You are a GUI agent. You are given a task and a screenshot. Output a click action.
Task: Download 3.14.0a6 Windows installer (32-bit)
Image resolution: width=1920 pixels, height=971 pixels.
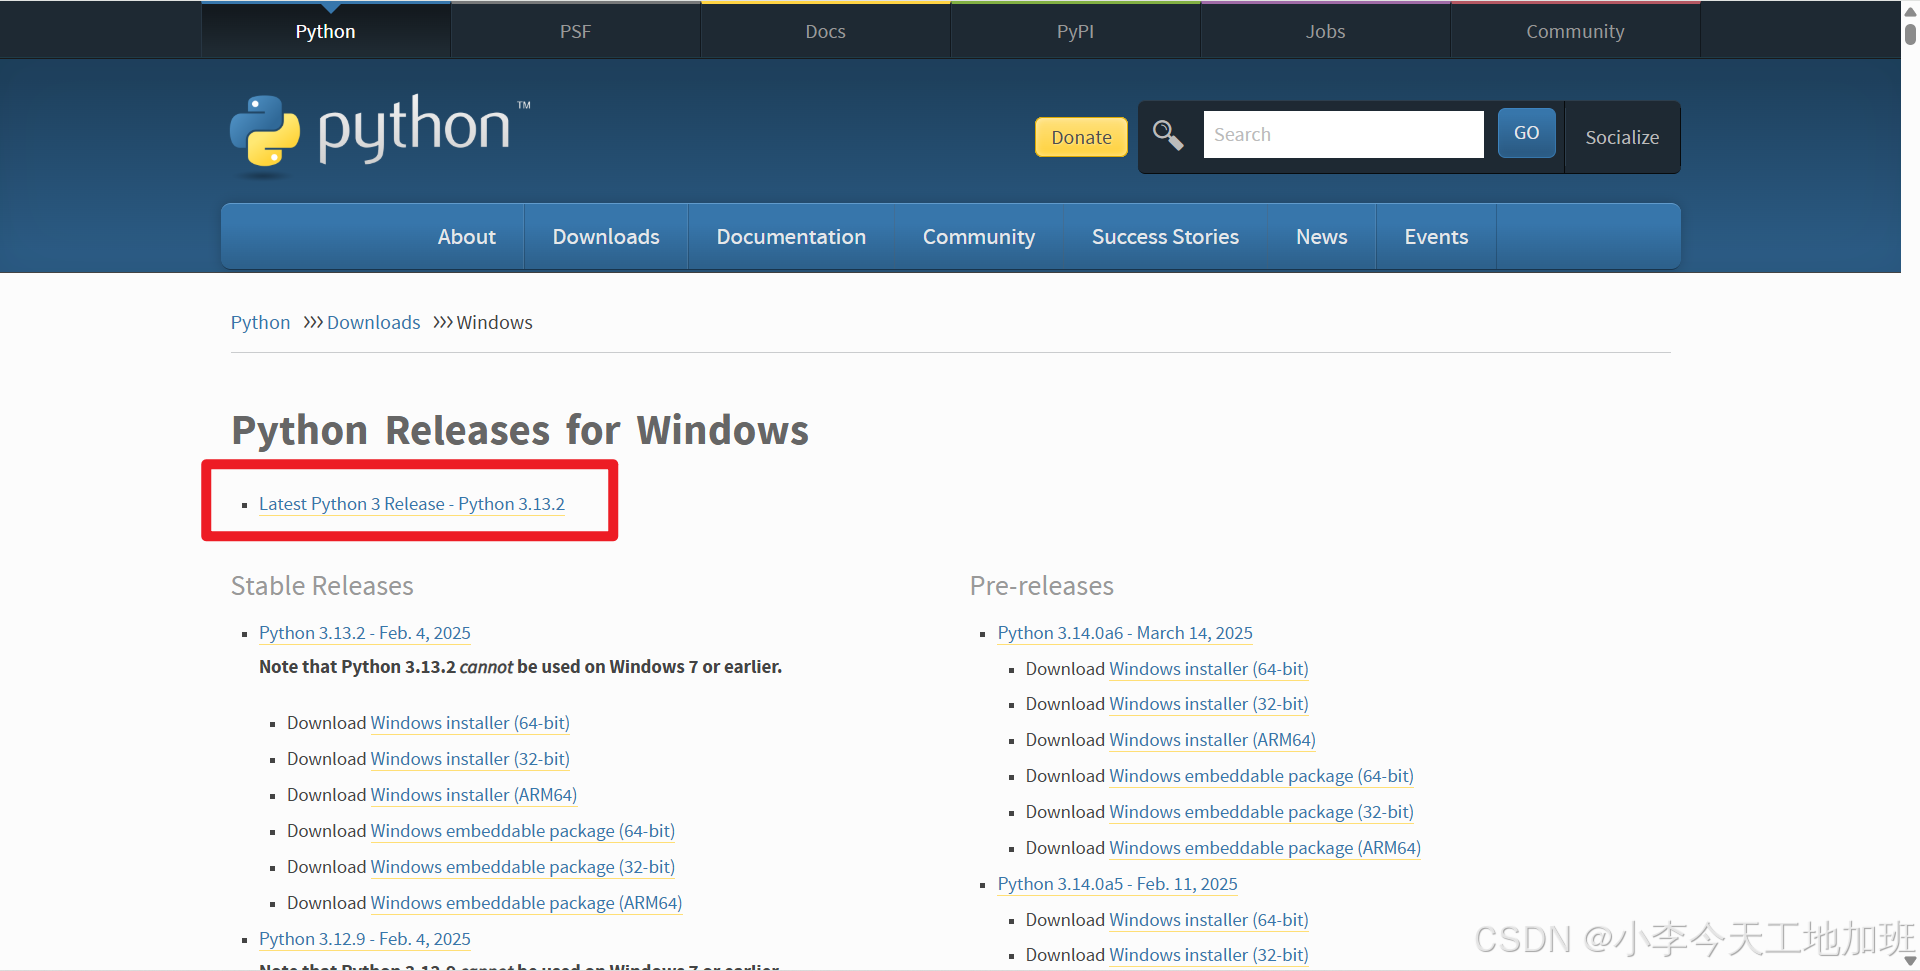1209,704
